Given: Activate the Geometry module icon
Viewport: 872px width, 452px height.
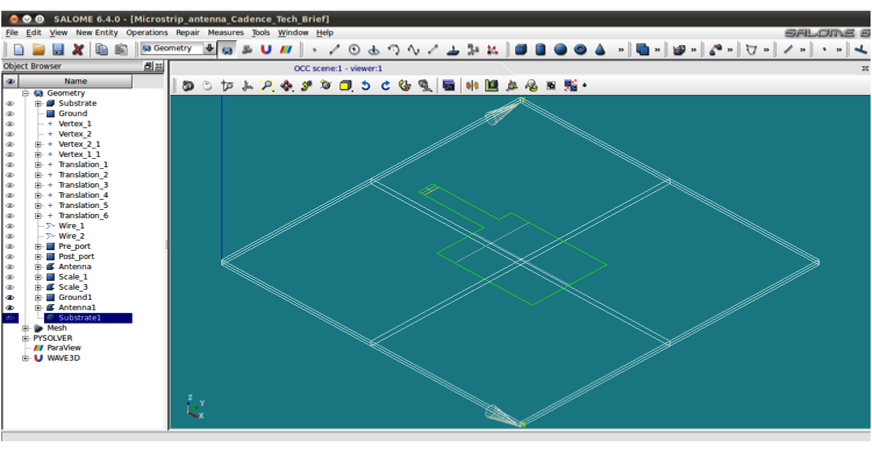Looking at the screenshot, I should 227,49.
